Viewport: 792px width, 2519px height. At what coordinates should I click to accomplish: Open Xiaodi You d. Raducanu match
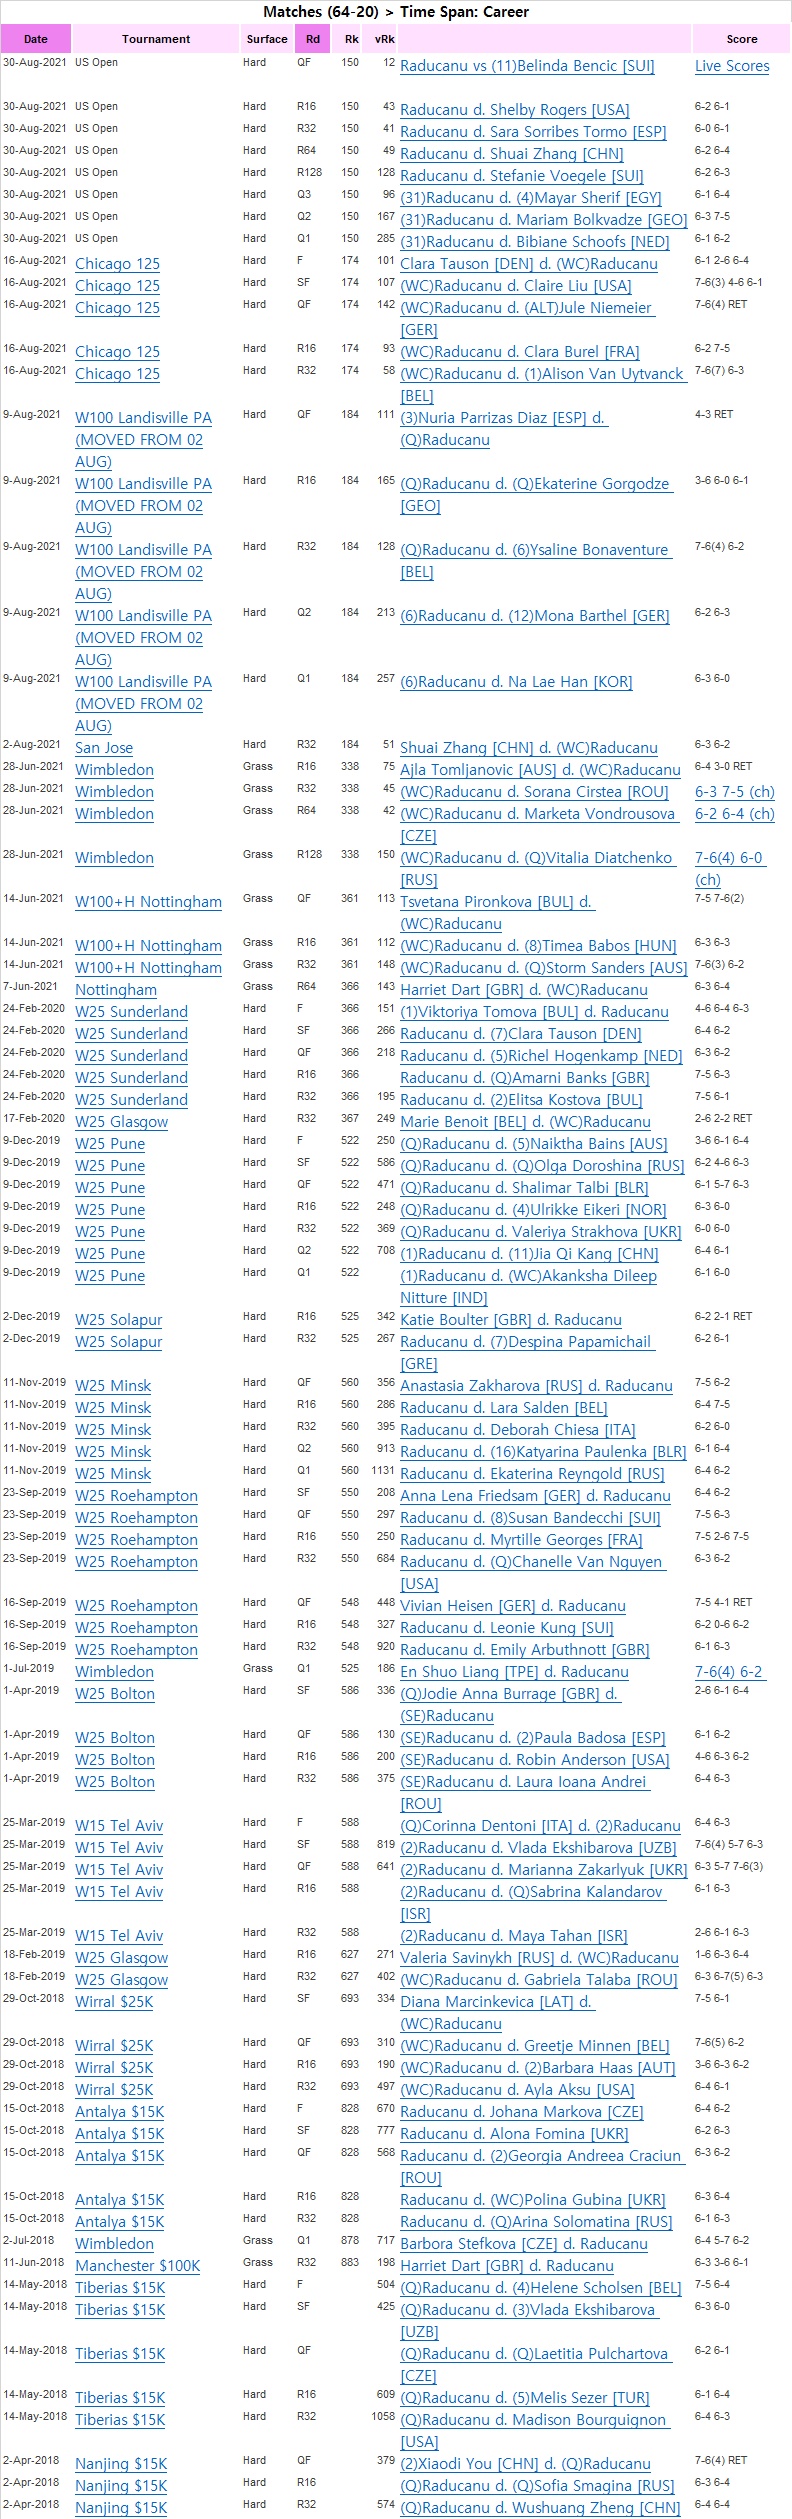point(525,2464)
